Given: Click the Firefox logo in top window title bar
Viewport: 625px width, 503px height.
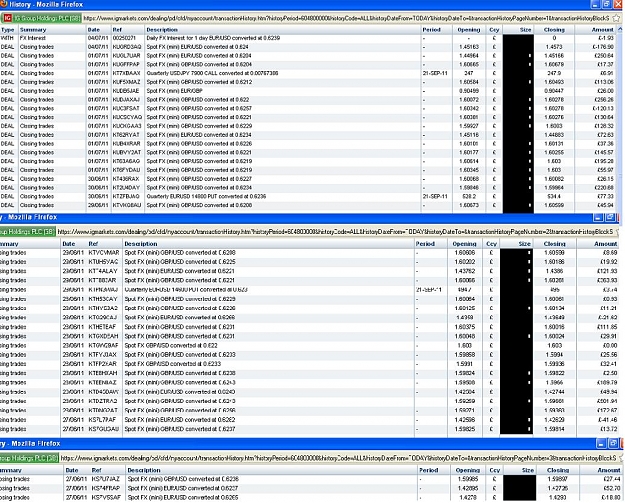Looking at the screenshot, I should coord(3,4).
